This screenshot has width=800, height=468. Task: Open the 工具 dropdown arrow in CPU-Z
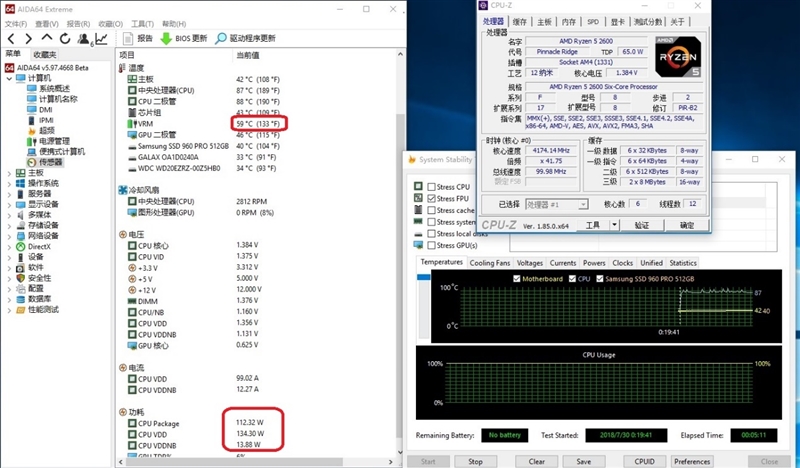[614, 225]
